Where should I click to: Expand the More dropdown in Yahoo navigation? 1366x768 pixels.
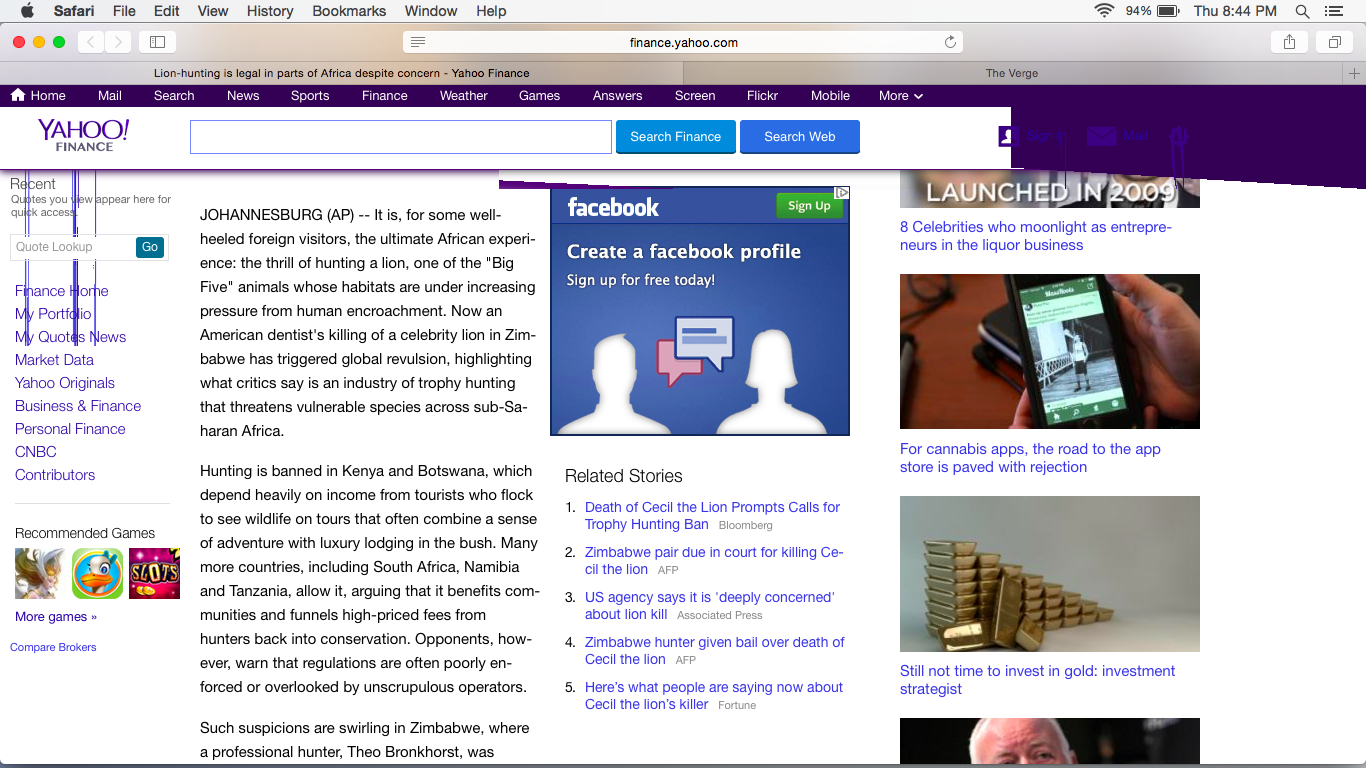(900, 96)
